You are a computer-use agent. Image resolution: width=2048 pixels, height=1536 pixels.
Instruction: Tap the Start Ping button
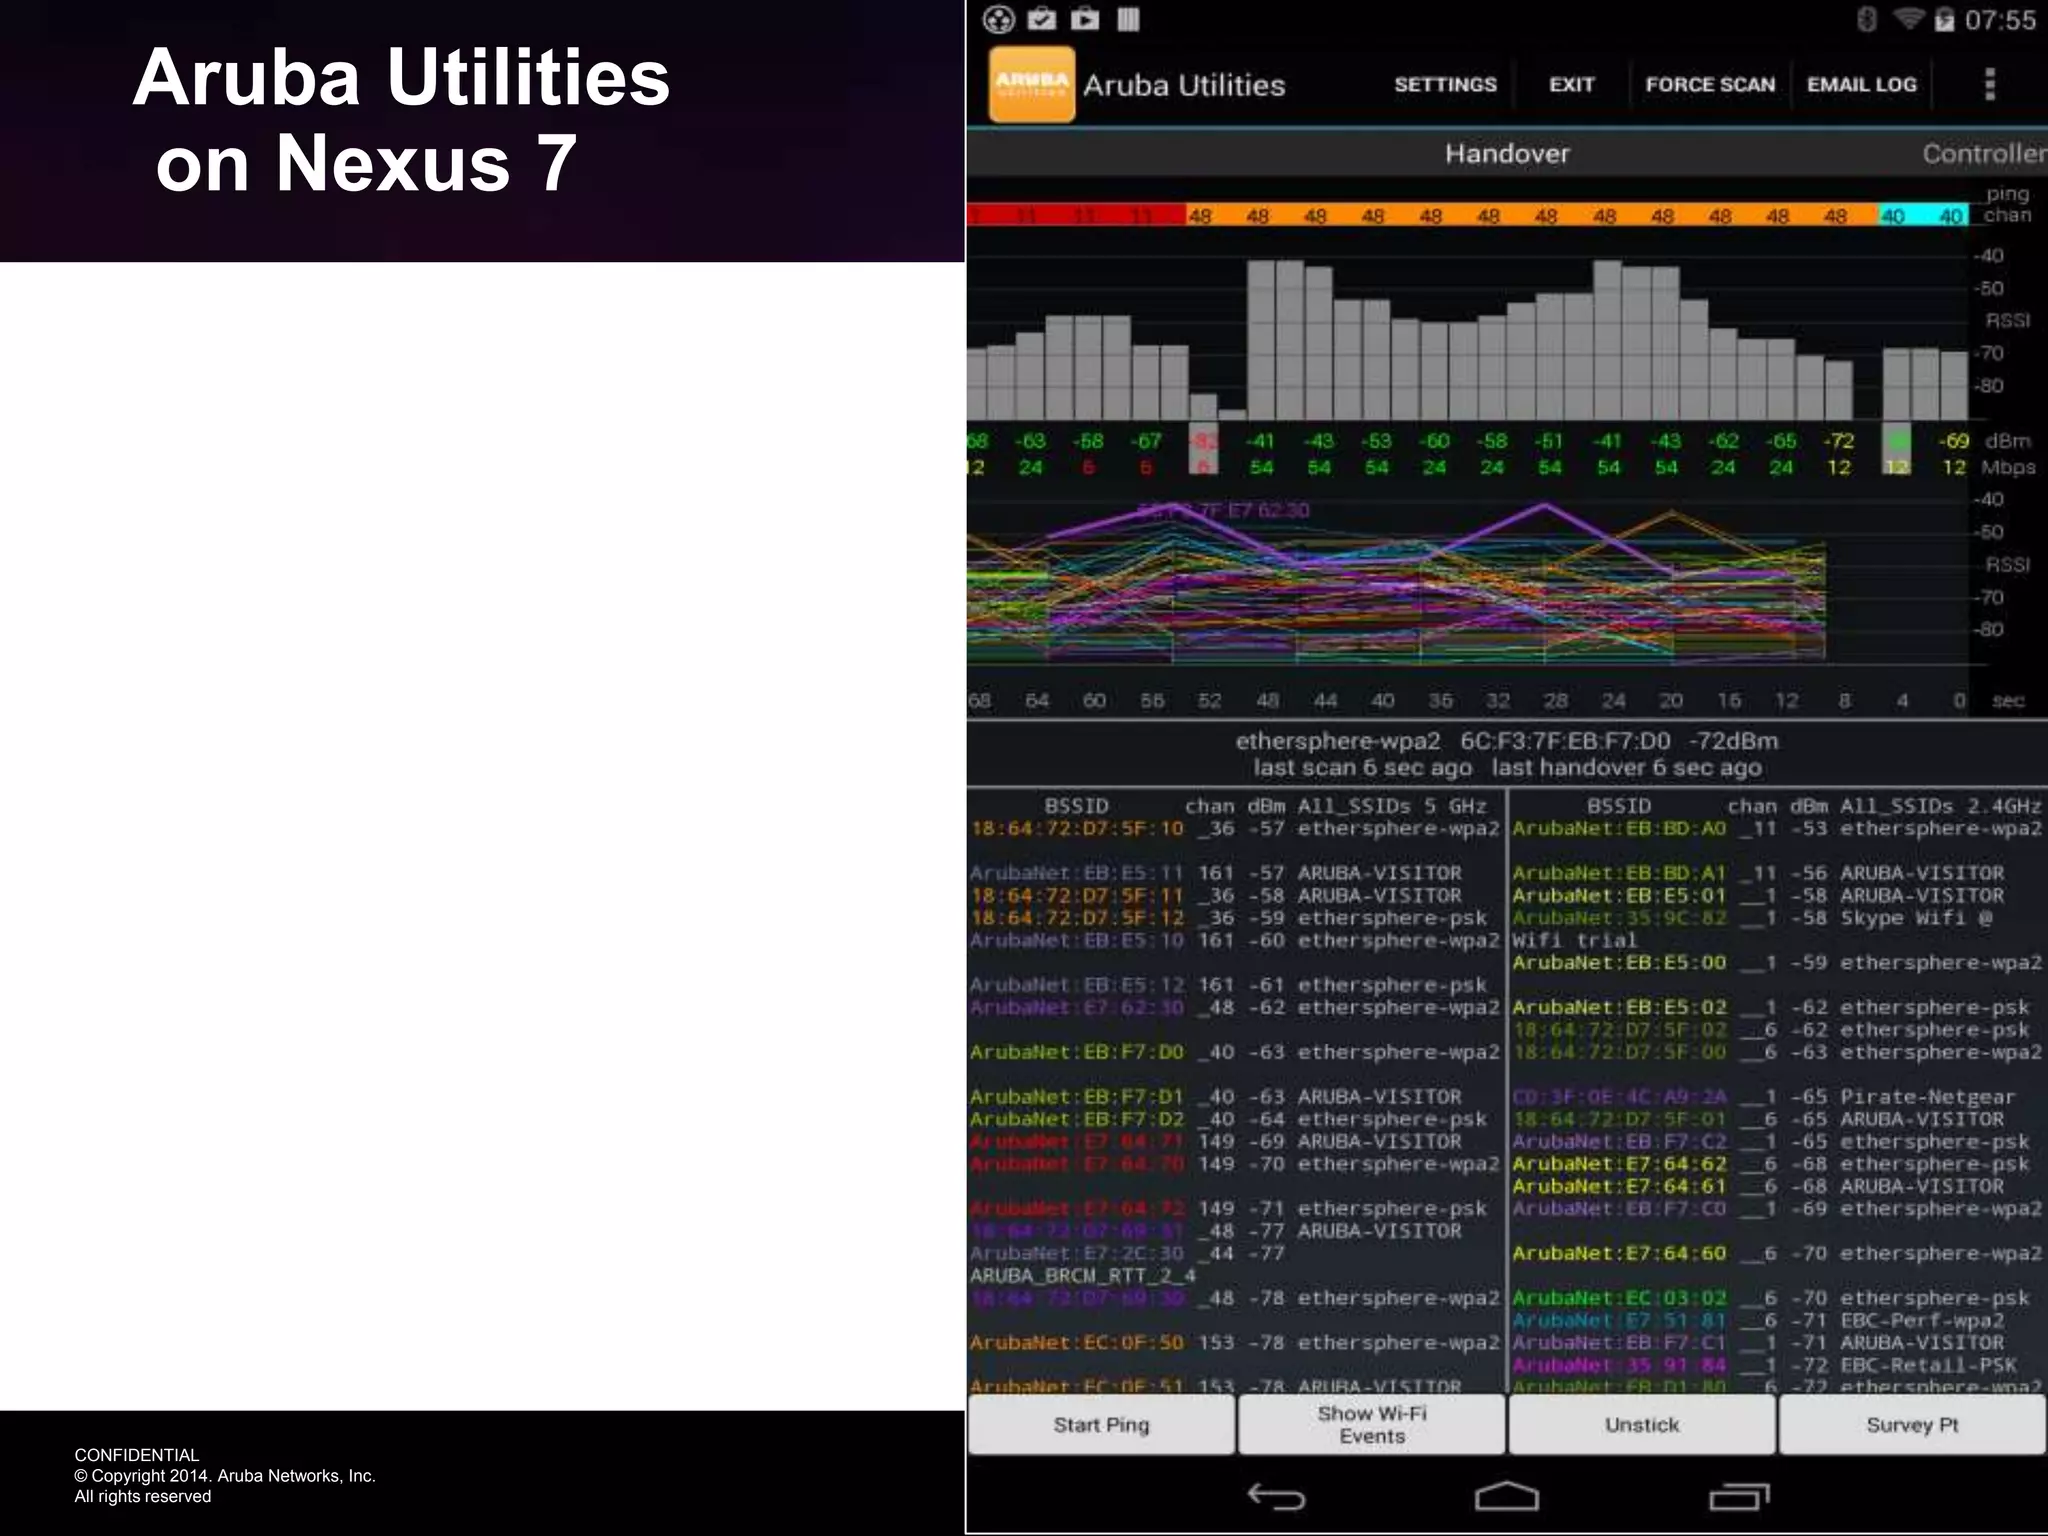1101,1424
